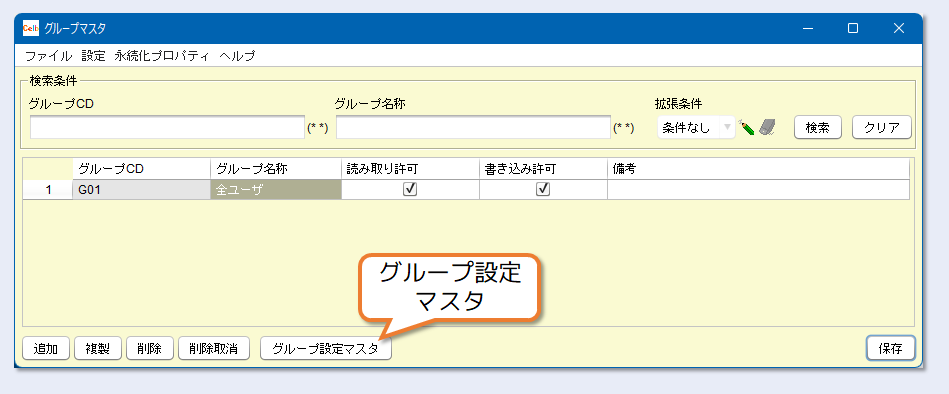This screenshot has height=394, width=949.
Task: Open グループ設定マスタ button
Action: pos(326,349)
